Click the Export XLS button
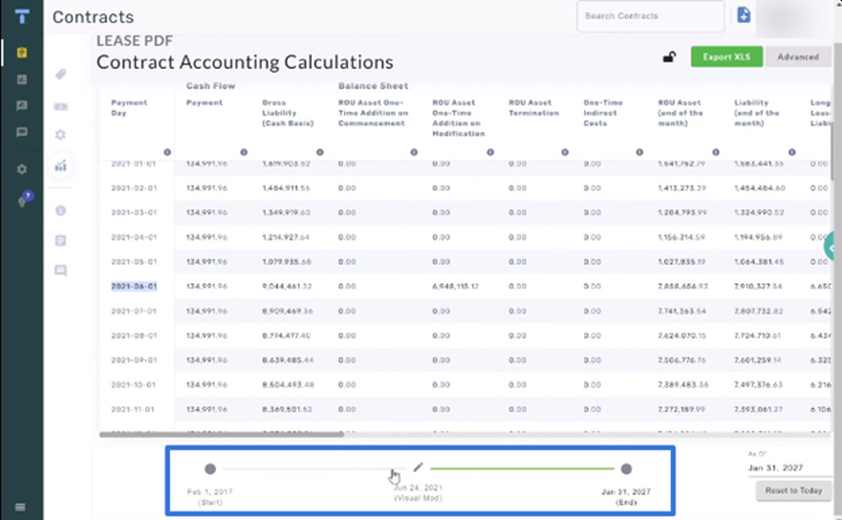This screenshot has height=520, width=842. (726, 57)
